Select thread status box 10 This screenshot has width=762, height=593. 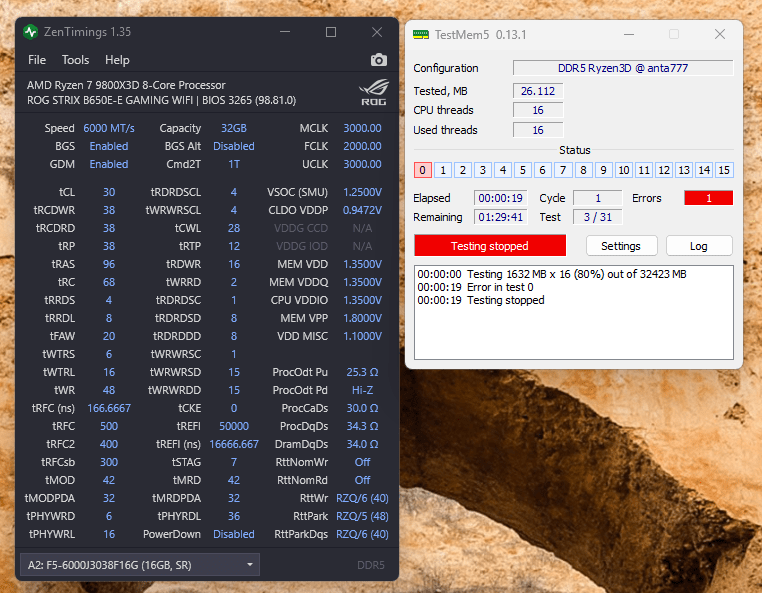623,170
